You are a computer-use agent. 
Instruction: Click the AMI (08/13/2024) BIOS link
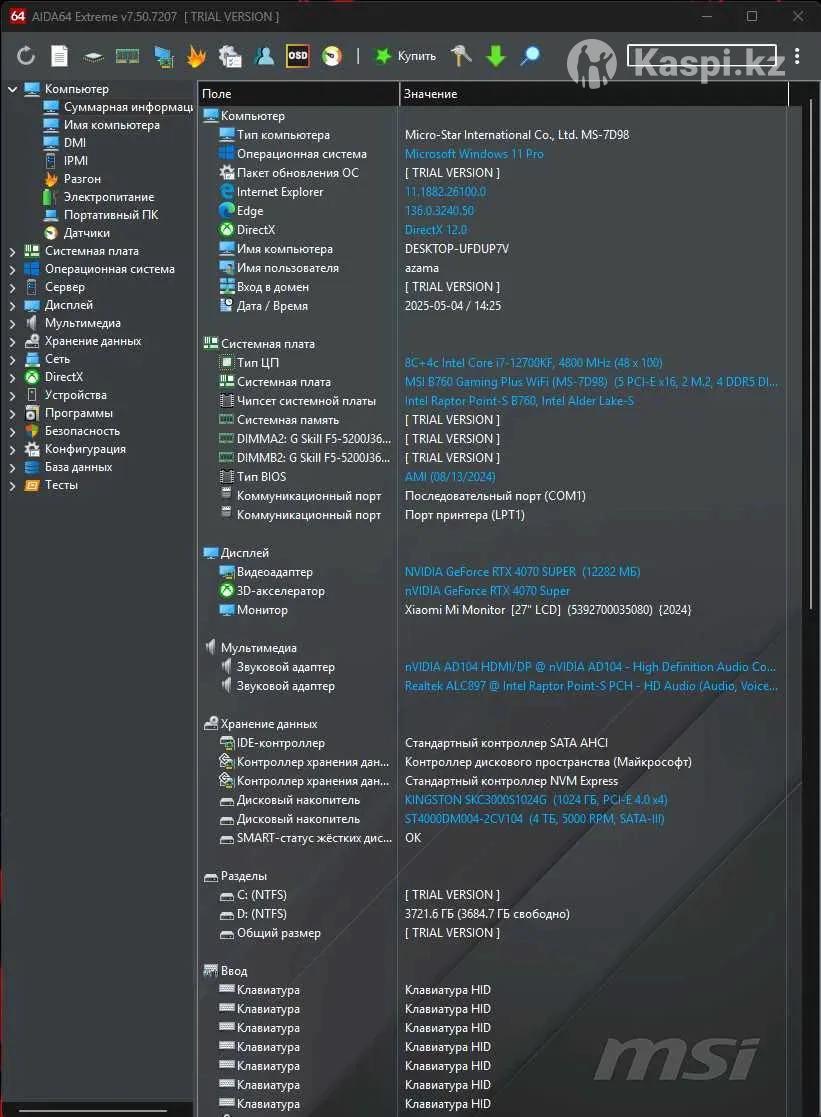(x=450, y=477)
